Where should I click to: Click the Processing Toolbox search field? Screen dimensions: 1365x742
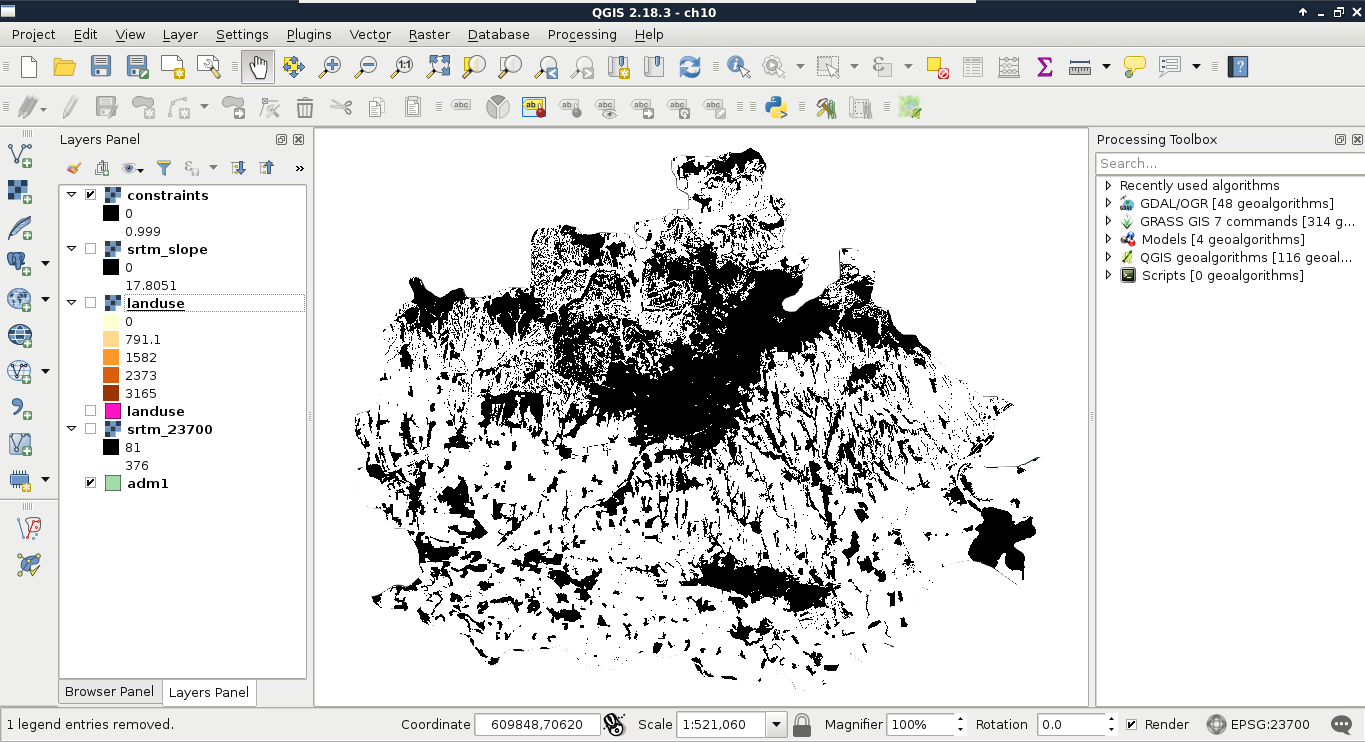tap(1228, 163)
